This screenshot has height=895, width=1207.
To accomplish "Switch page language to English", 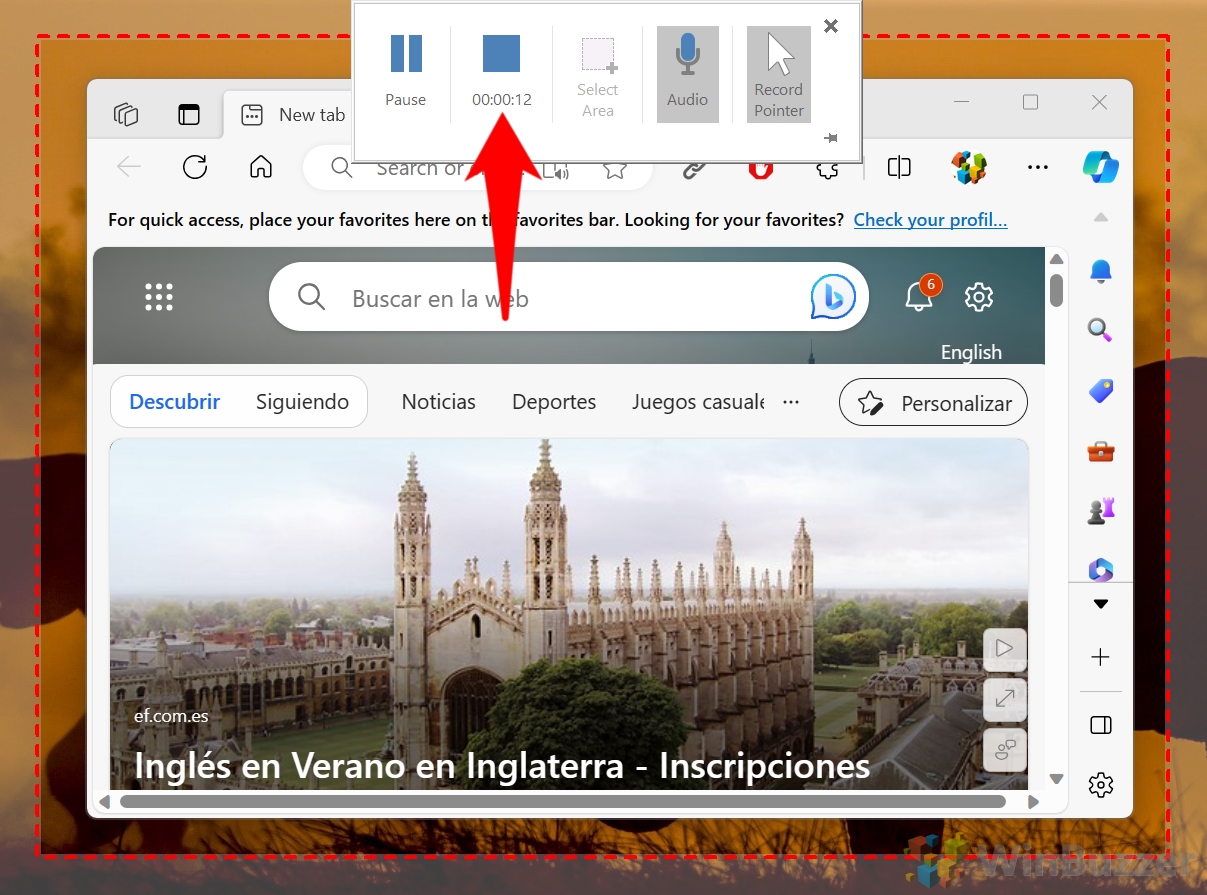I will tap(971, 352).
